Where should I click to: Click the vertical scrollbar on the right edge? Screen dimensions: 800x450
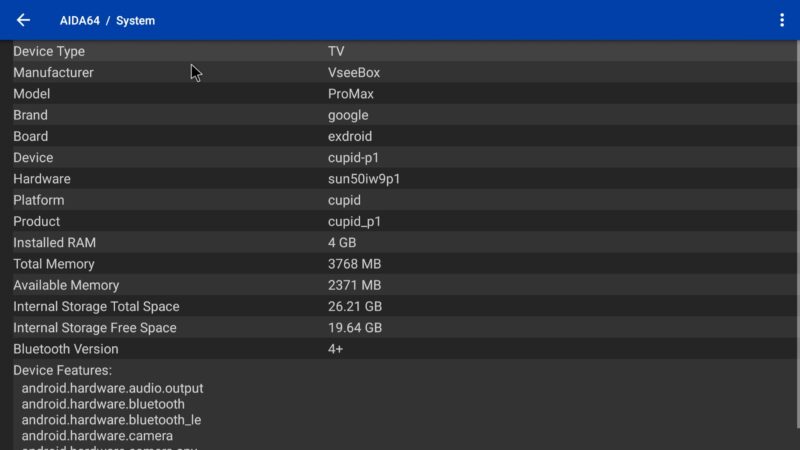[x=797, y=235]
